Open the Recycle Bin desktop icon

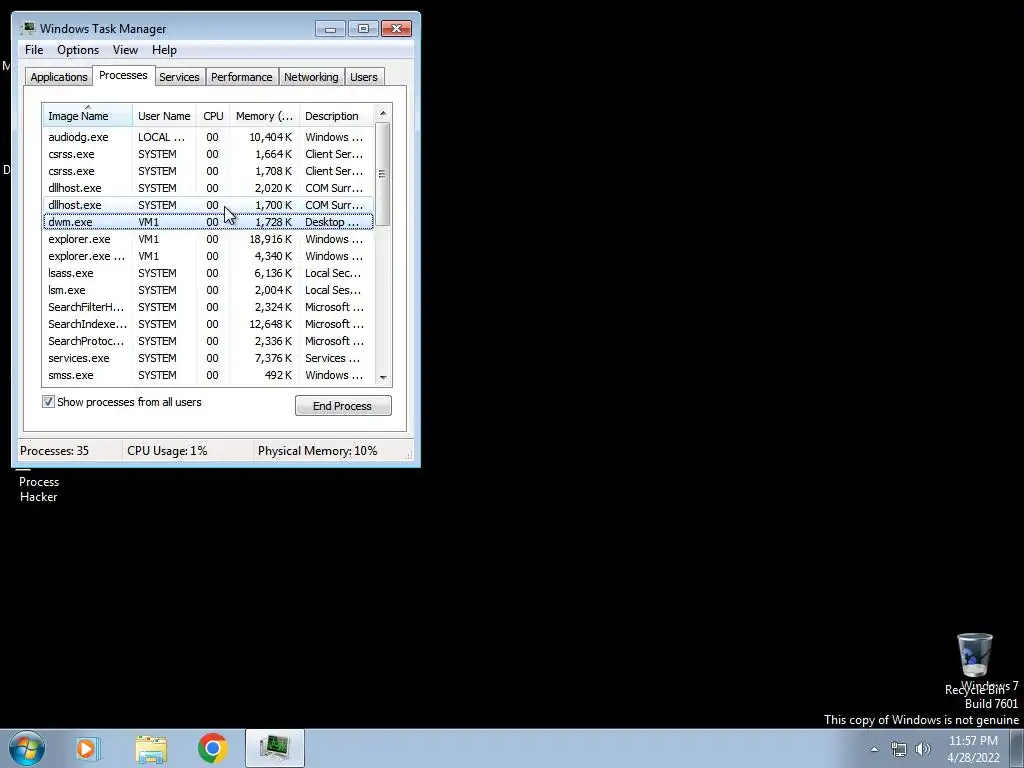tap(974, 664)
